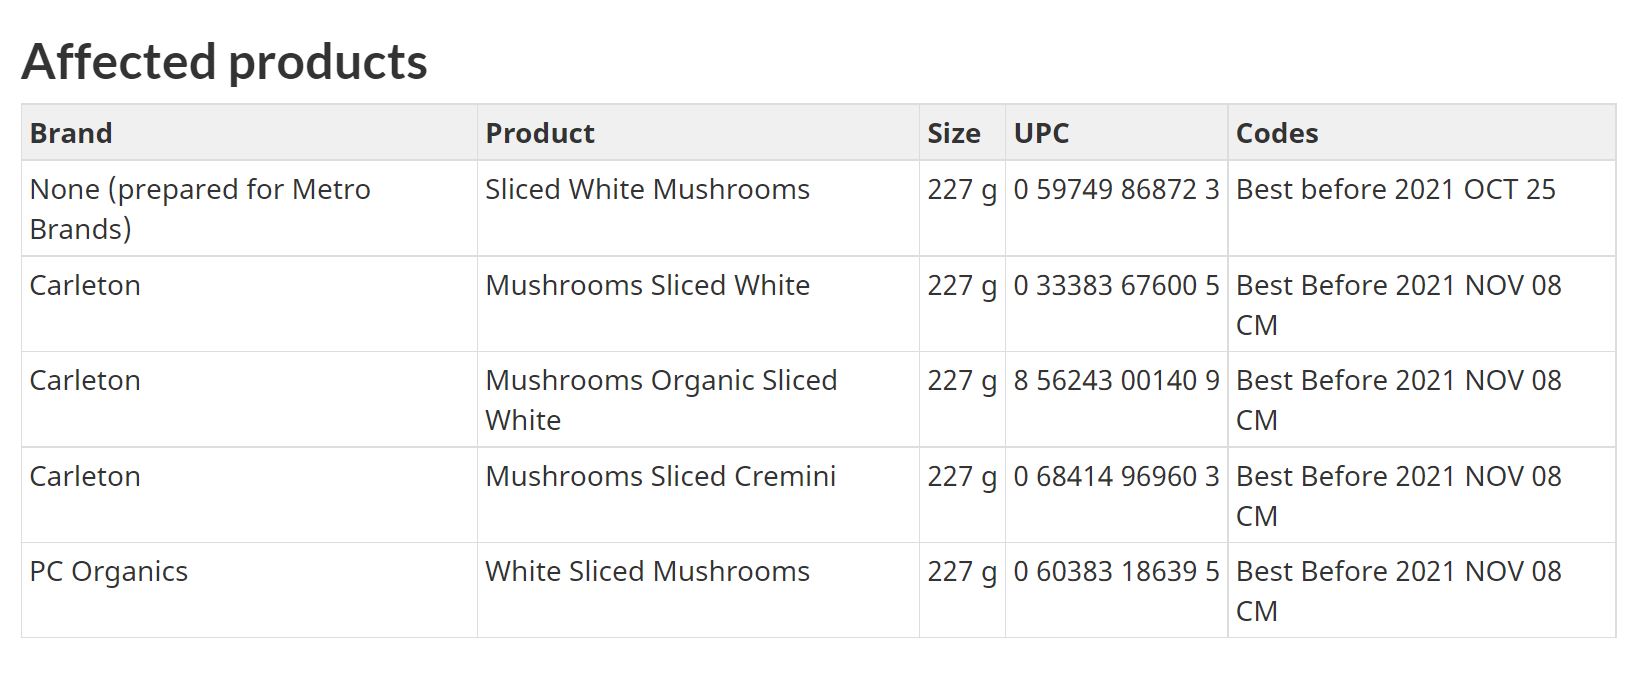Select UPC 0 33383 67600 5
The height and width of the screenshot is (677, 1642).
pos(1116,286)
